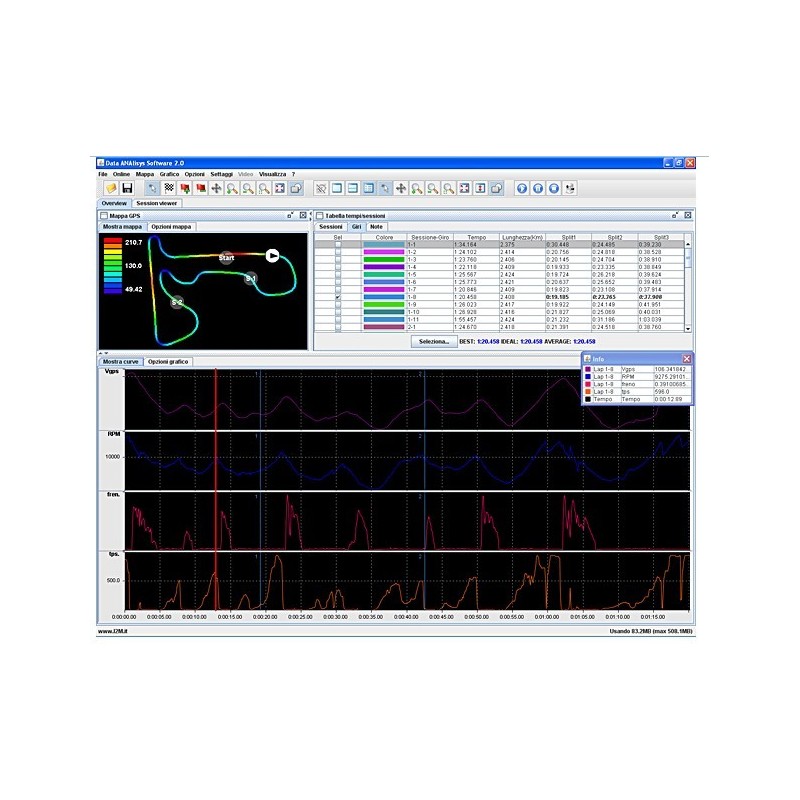
Task: Click the last toolbar icon after playback buttons
Action: click(570, 188)
